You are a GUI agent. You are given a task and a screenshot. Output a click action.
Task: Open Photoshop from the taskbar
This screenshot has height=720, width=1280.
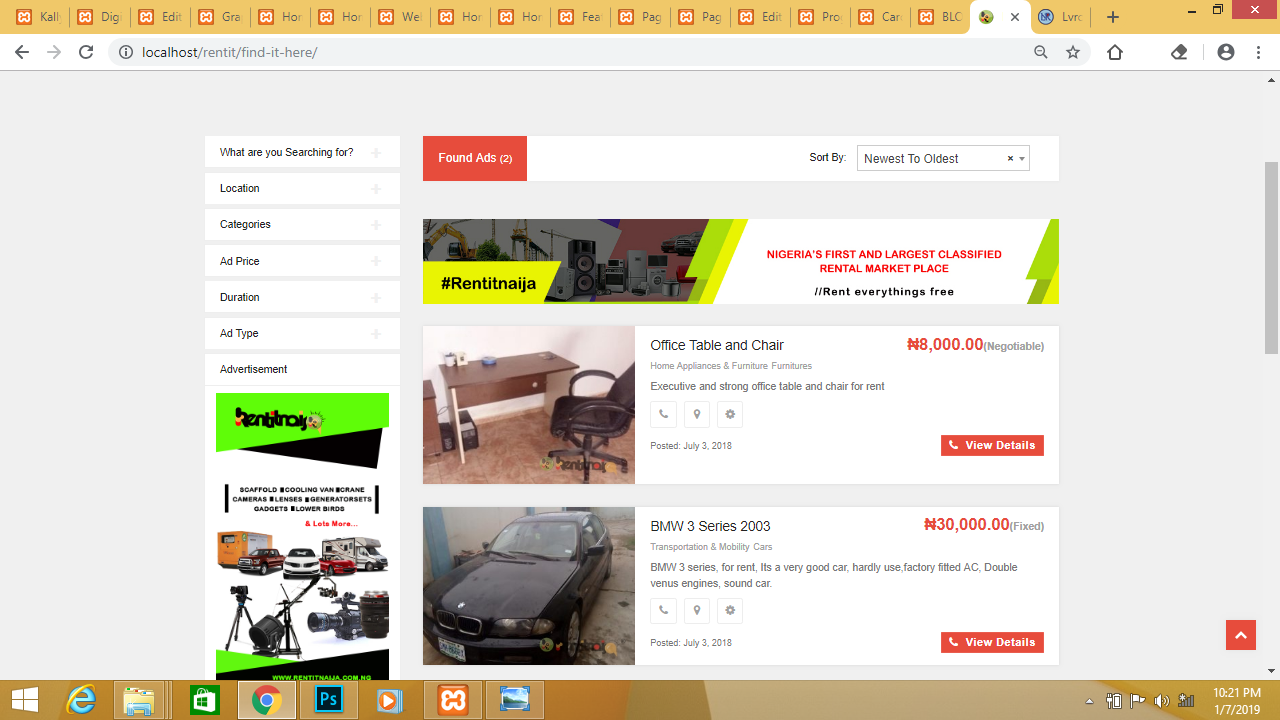point(329,700)
